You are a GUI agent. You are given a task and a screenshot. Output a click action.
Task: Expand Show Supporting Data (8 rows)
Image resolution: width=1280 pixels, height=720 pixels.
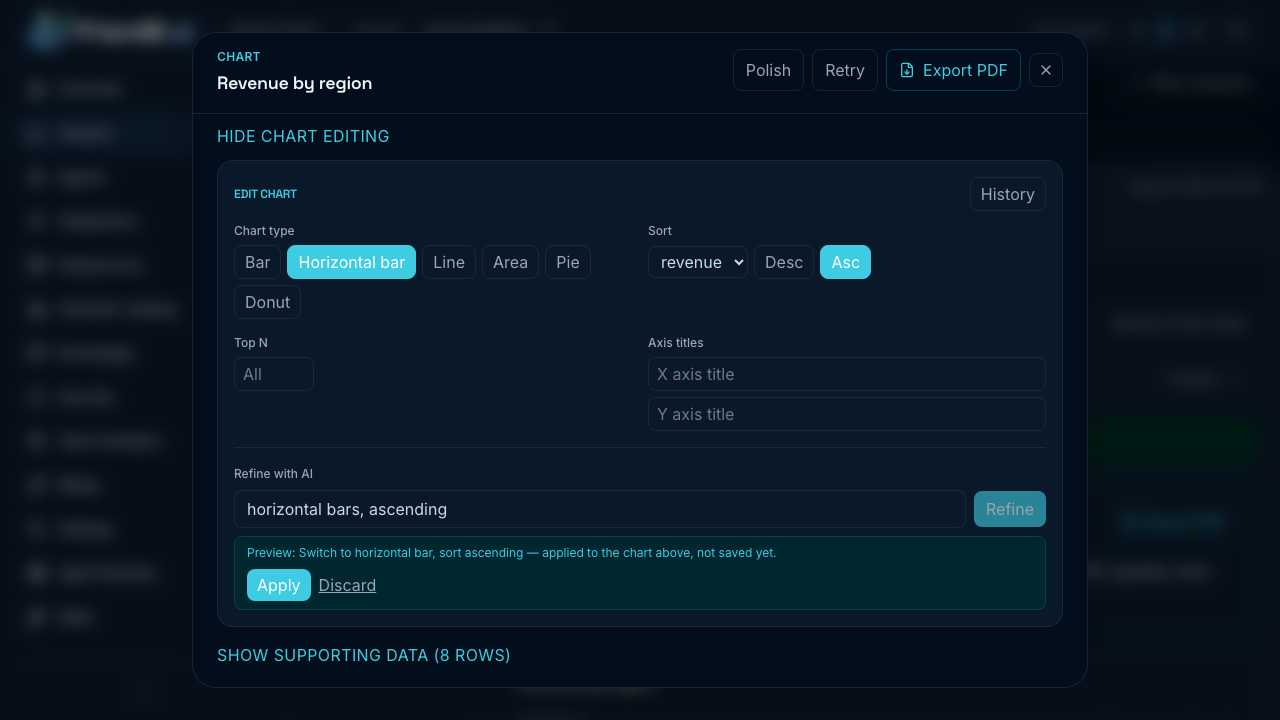tap(364, 655)
